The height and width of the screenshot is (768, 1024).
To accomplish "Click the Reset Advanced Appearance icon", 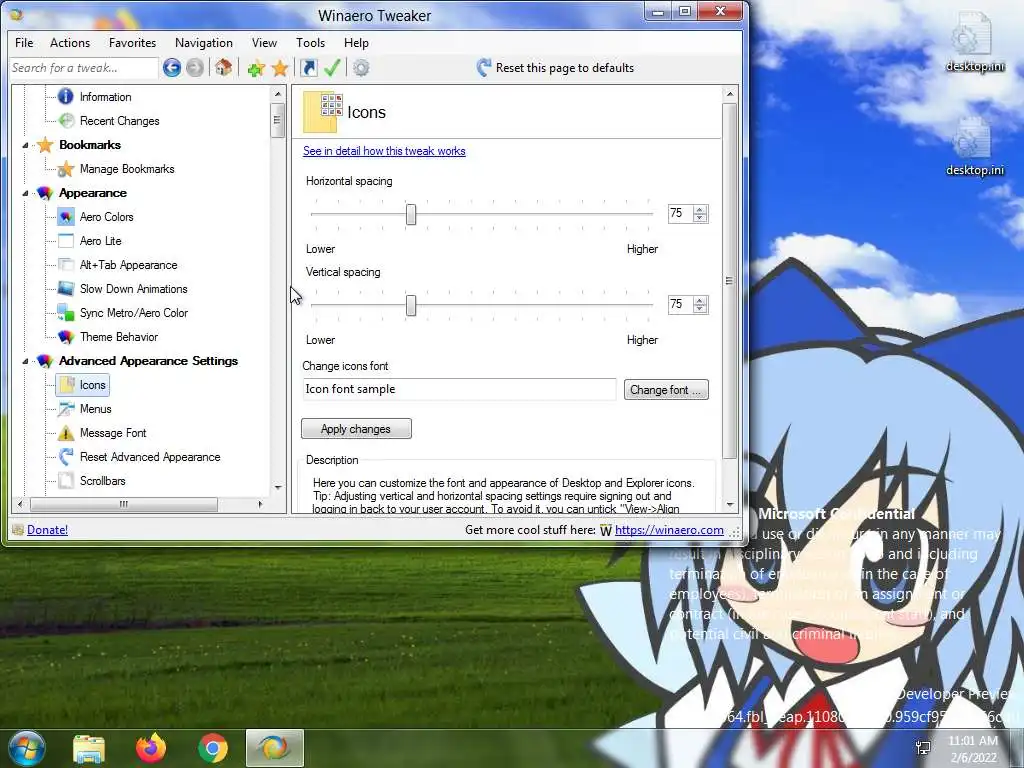I will click(x=66, y=457).
